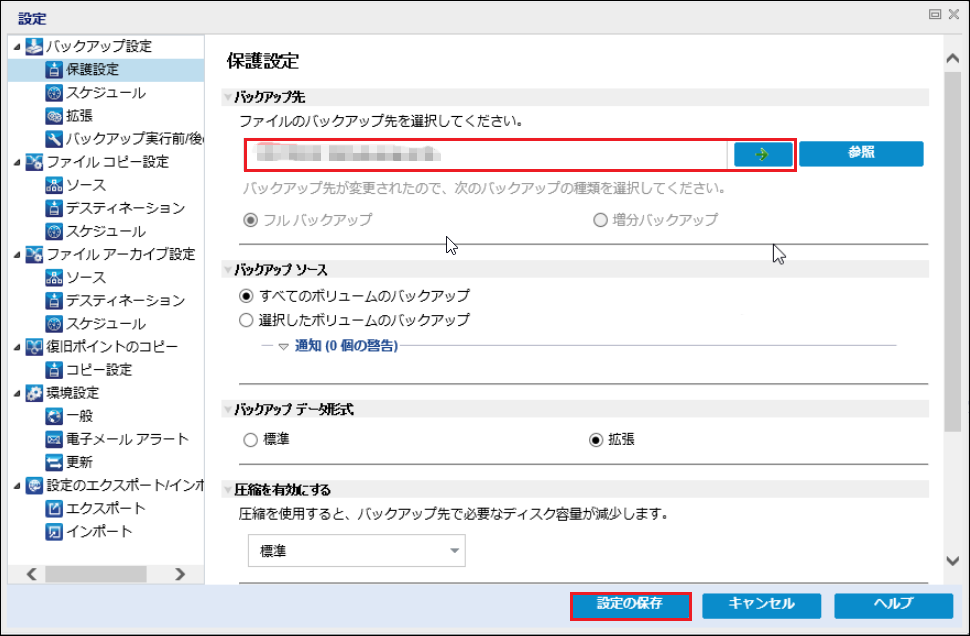This screenshot has width=970, height=636.
Task: Click the sidebar horizontal scrollbar right arrow
Action: coord(180,574)
